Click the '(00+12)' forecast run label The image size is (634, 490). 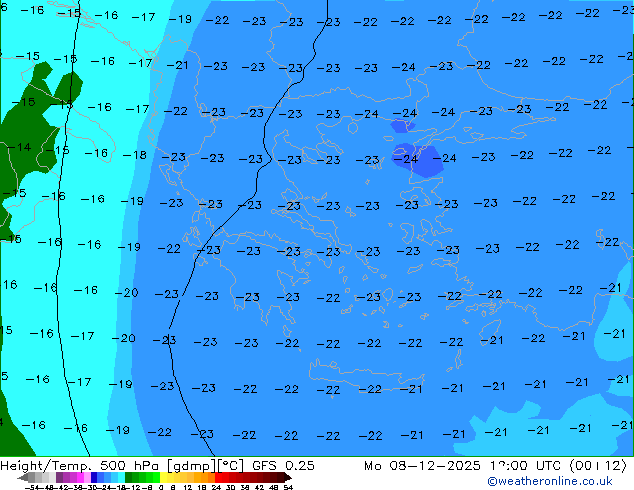coord(598,466)
